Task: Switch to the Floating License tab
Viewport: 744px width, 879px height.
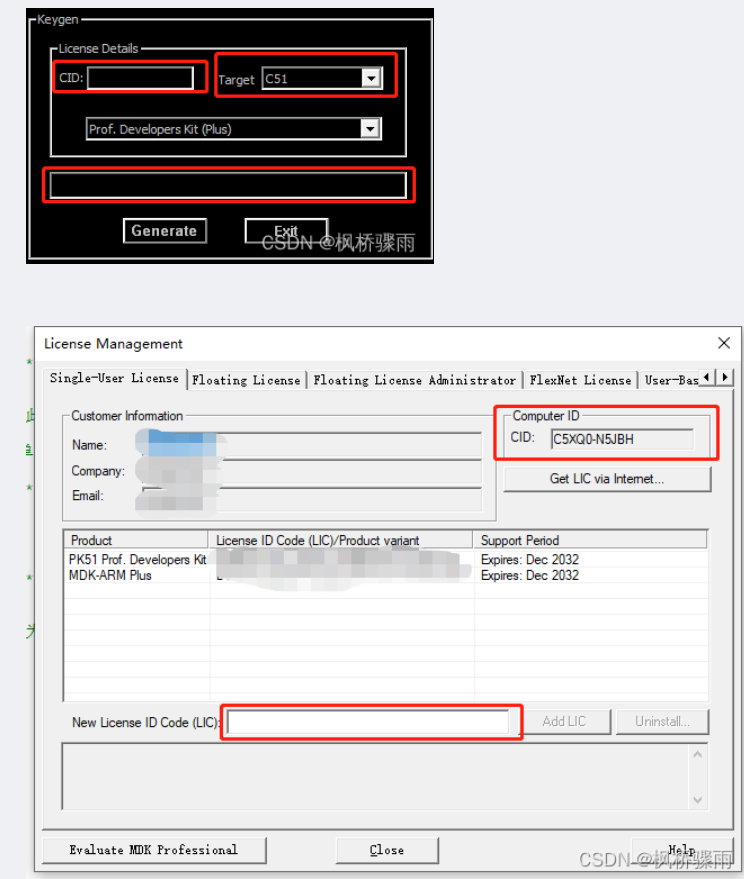Action: tap(246, 380)
